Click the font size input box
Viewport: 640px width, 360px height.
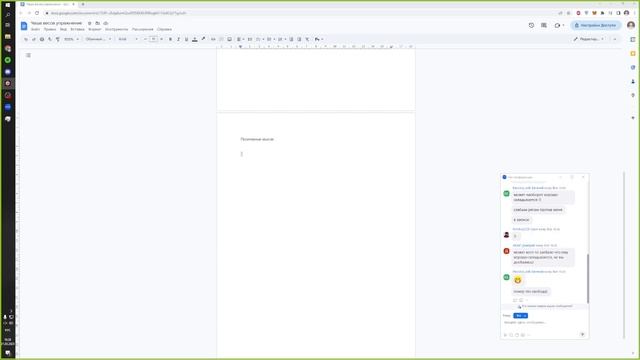pos(153,39)
